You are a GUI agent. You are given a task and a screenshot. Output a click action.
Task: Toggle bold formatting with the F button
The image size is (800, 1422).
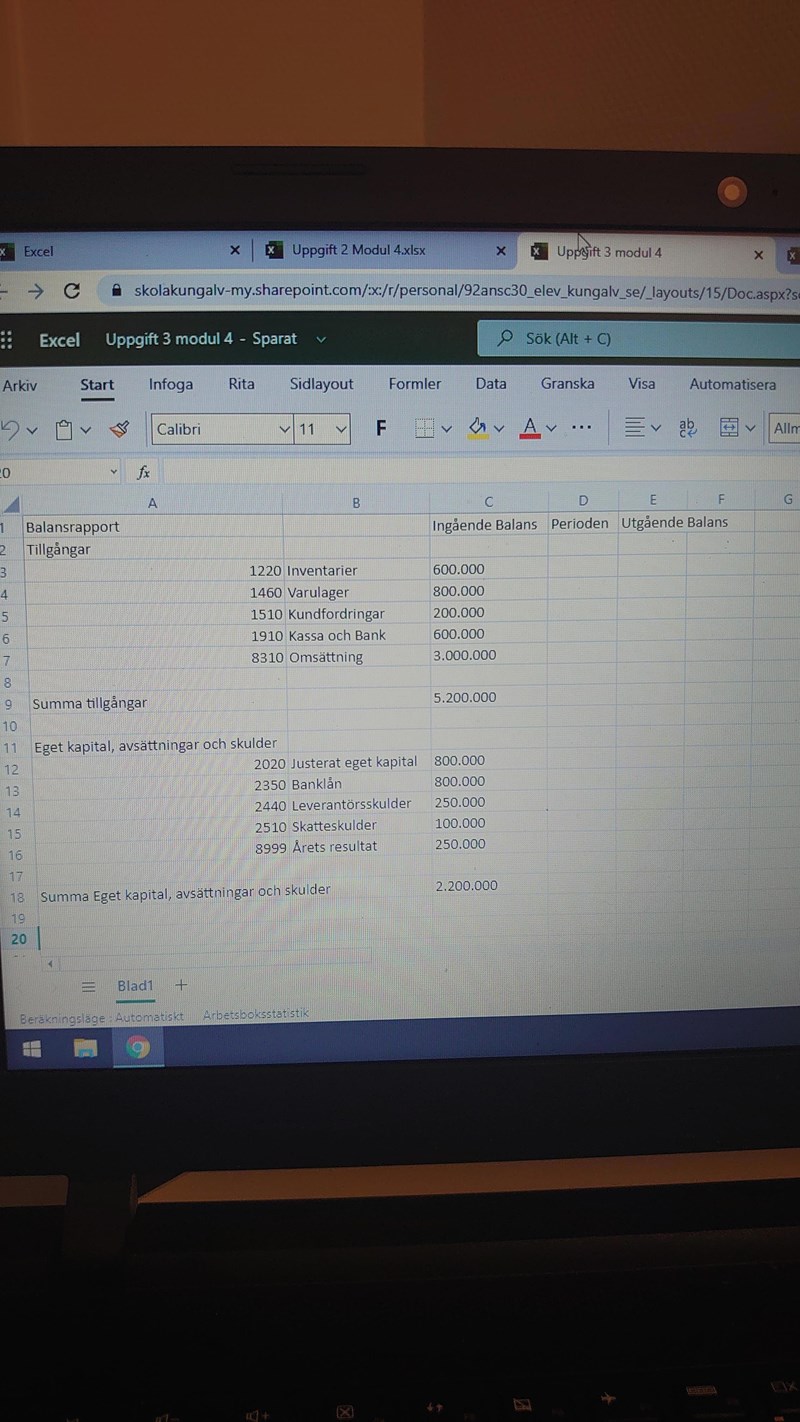[x=380, y=428]
